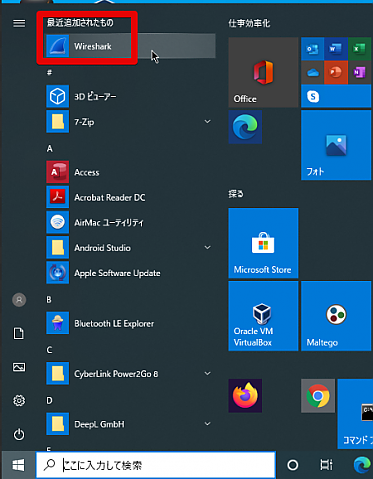373x479 pixels.
Task: Click the 'B' letter group header
Action: click(49, 300)
